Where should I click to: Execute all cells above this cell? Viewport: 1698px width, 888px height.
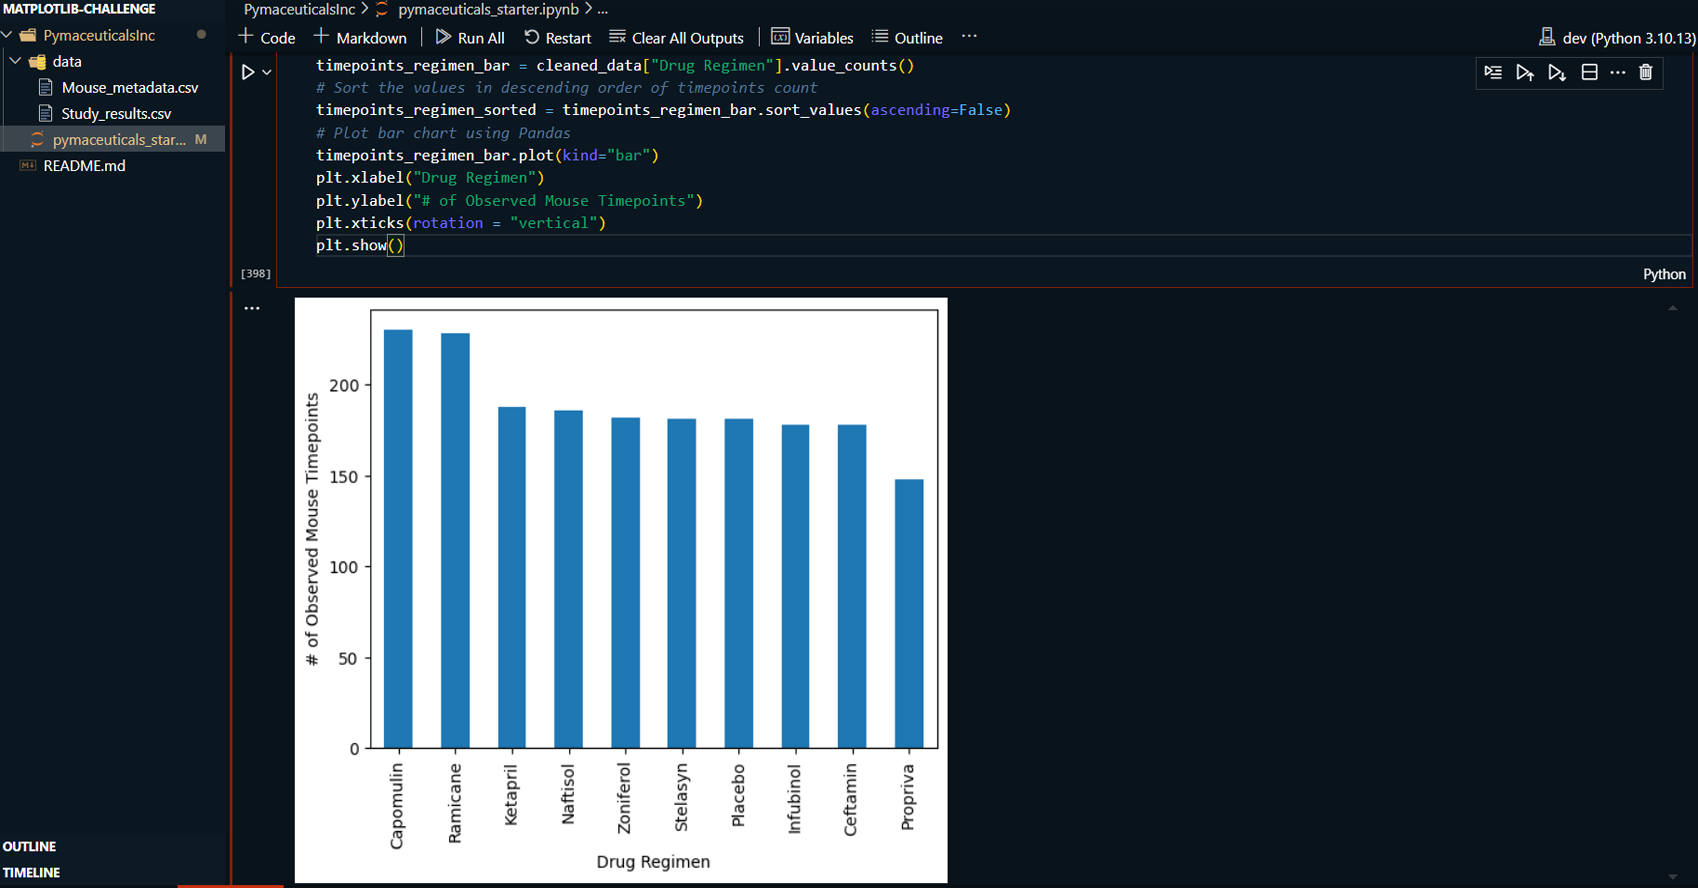click(x=1524, y=72)
